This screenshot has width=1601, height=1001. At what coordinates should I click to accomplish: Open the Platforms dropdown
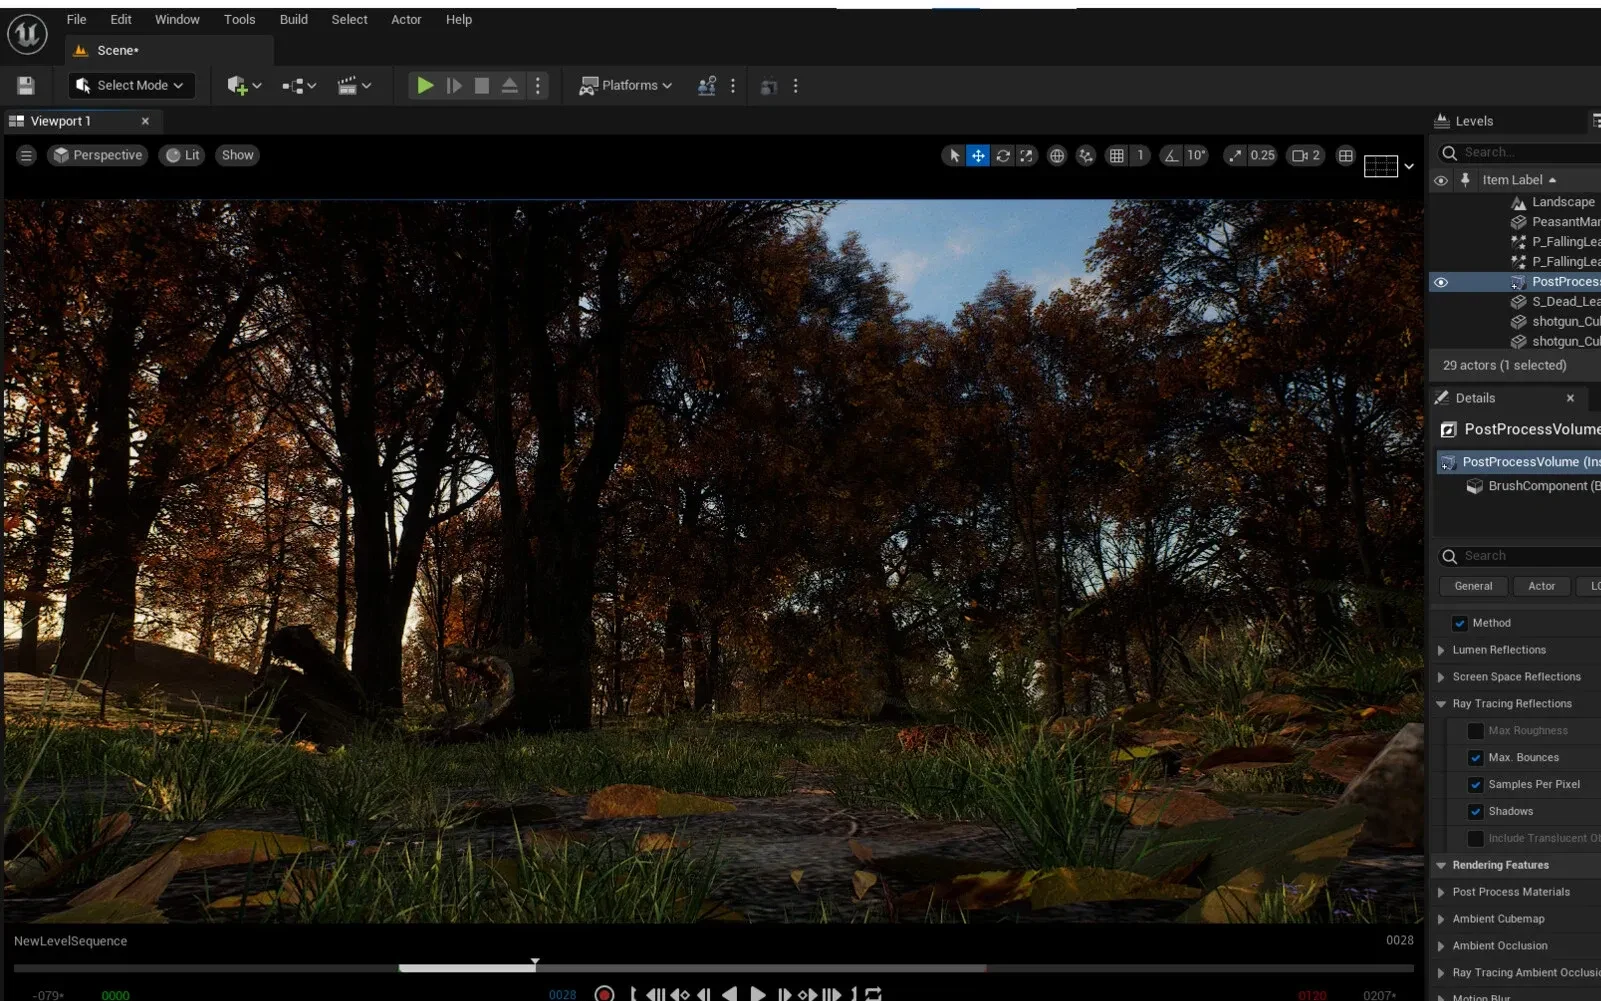(x=626, y=86)
